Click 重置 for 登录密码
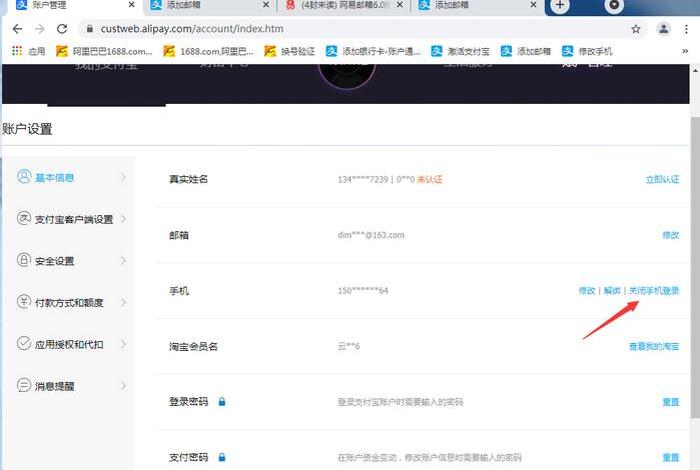The height and width of the screenshot is (470, 700). [x=671, y=402]
